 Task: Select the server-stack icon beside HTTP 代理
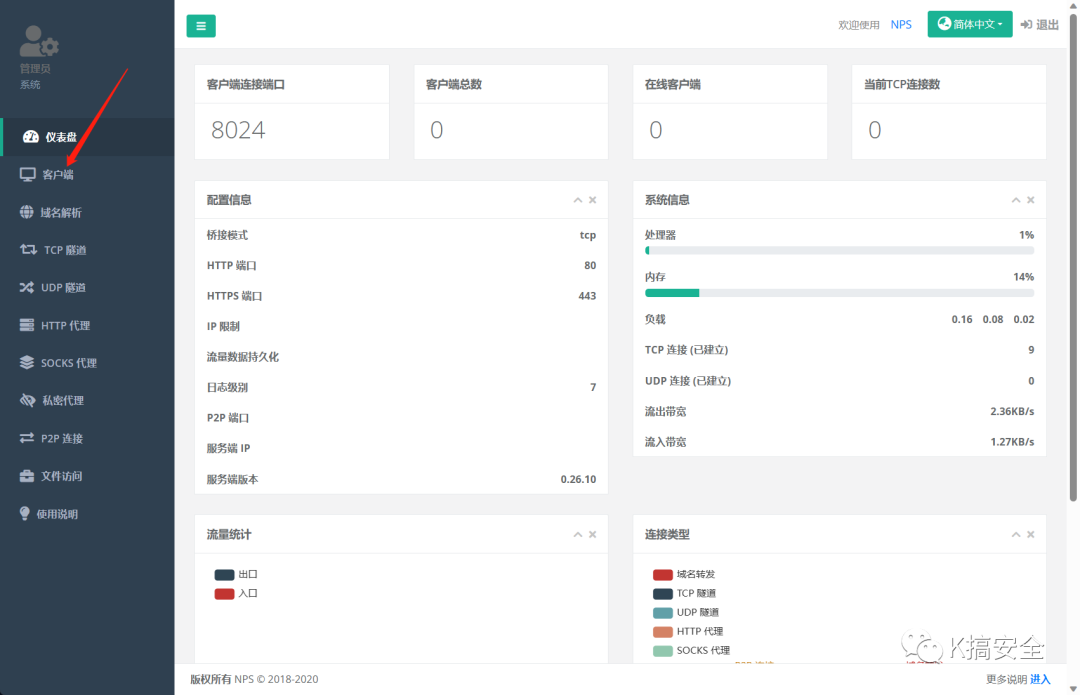click(x=25, y=325)
